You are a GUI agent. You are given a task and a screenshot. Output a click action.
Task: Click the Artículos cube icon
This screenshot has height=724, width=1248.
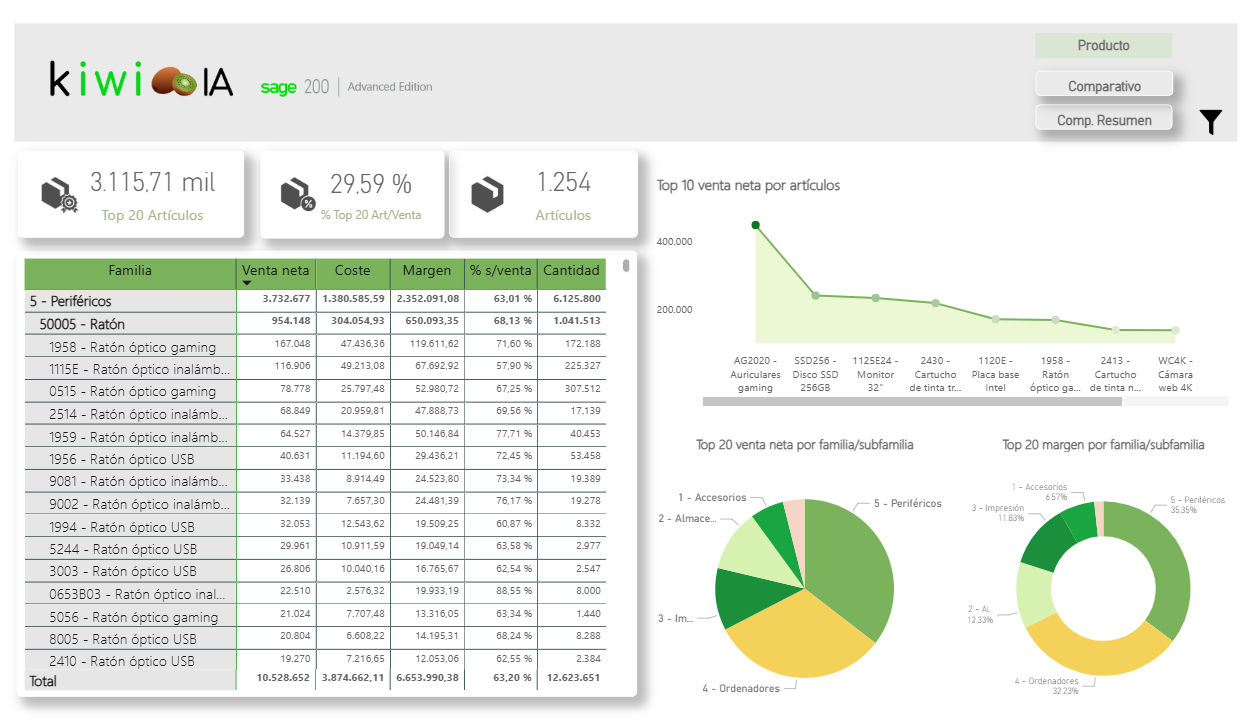click(487, 194)
